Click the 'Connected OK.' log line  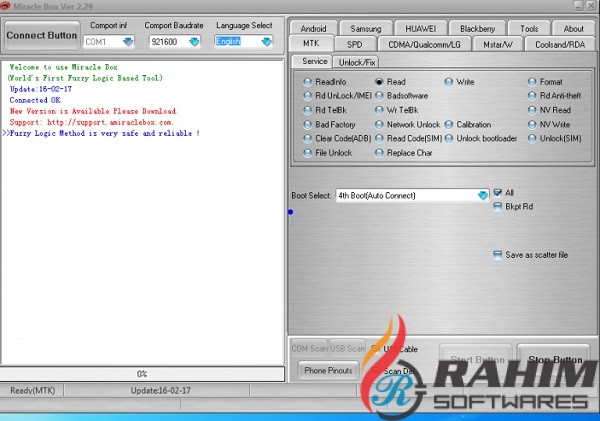[36, 100]
